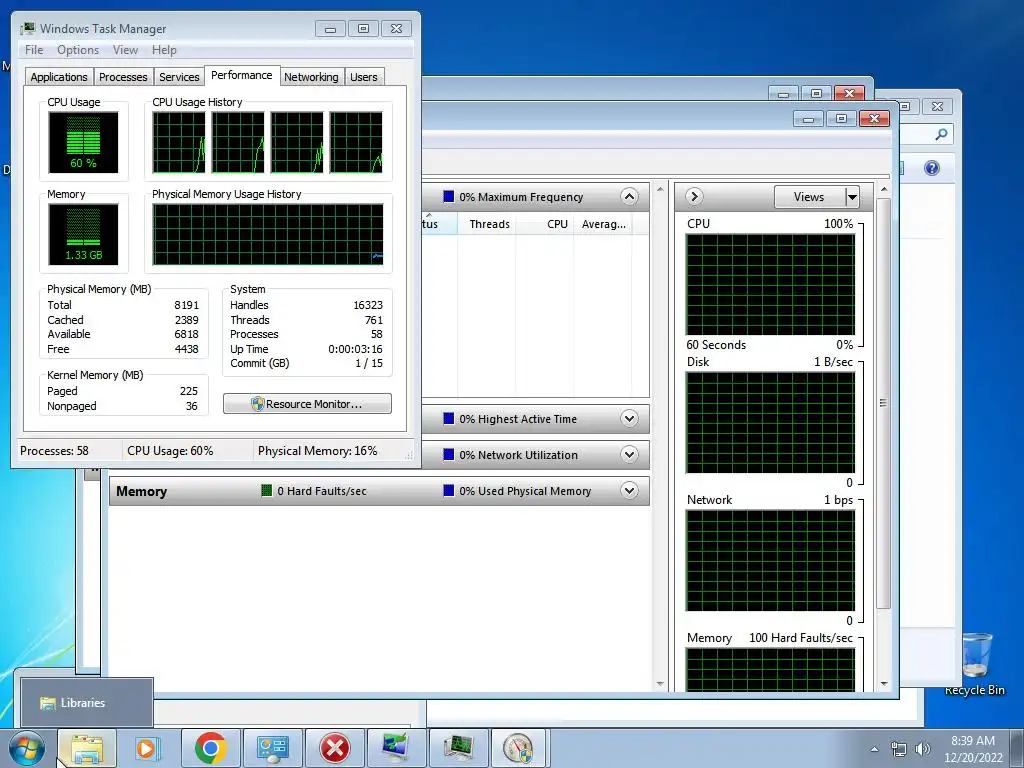Click the blue Network Utilization indicator

click(x=449, y=455)
